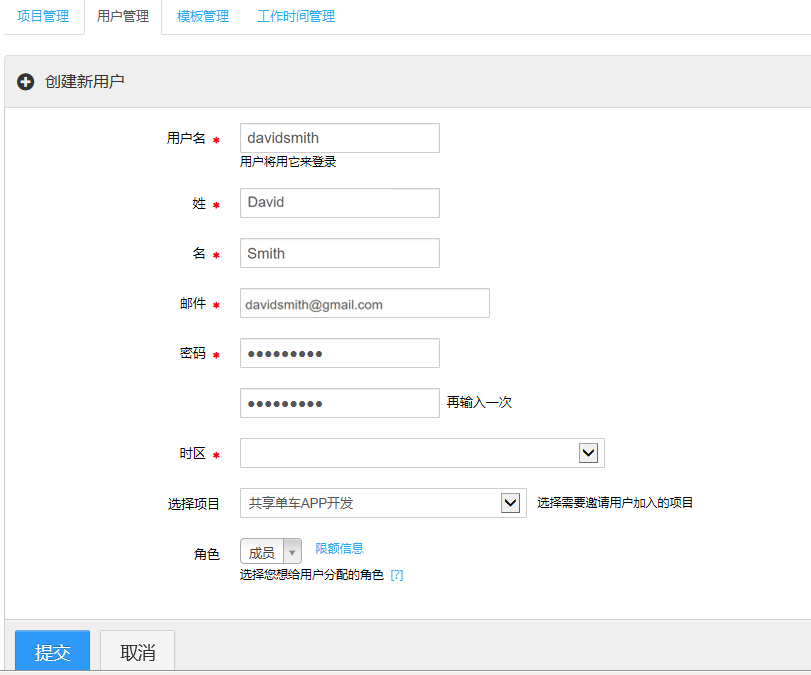Go to the 工作时间管理 tab

[296, 17]
